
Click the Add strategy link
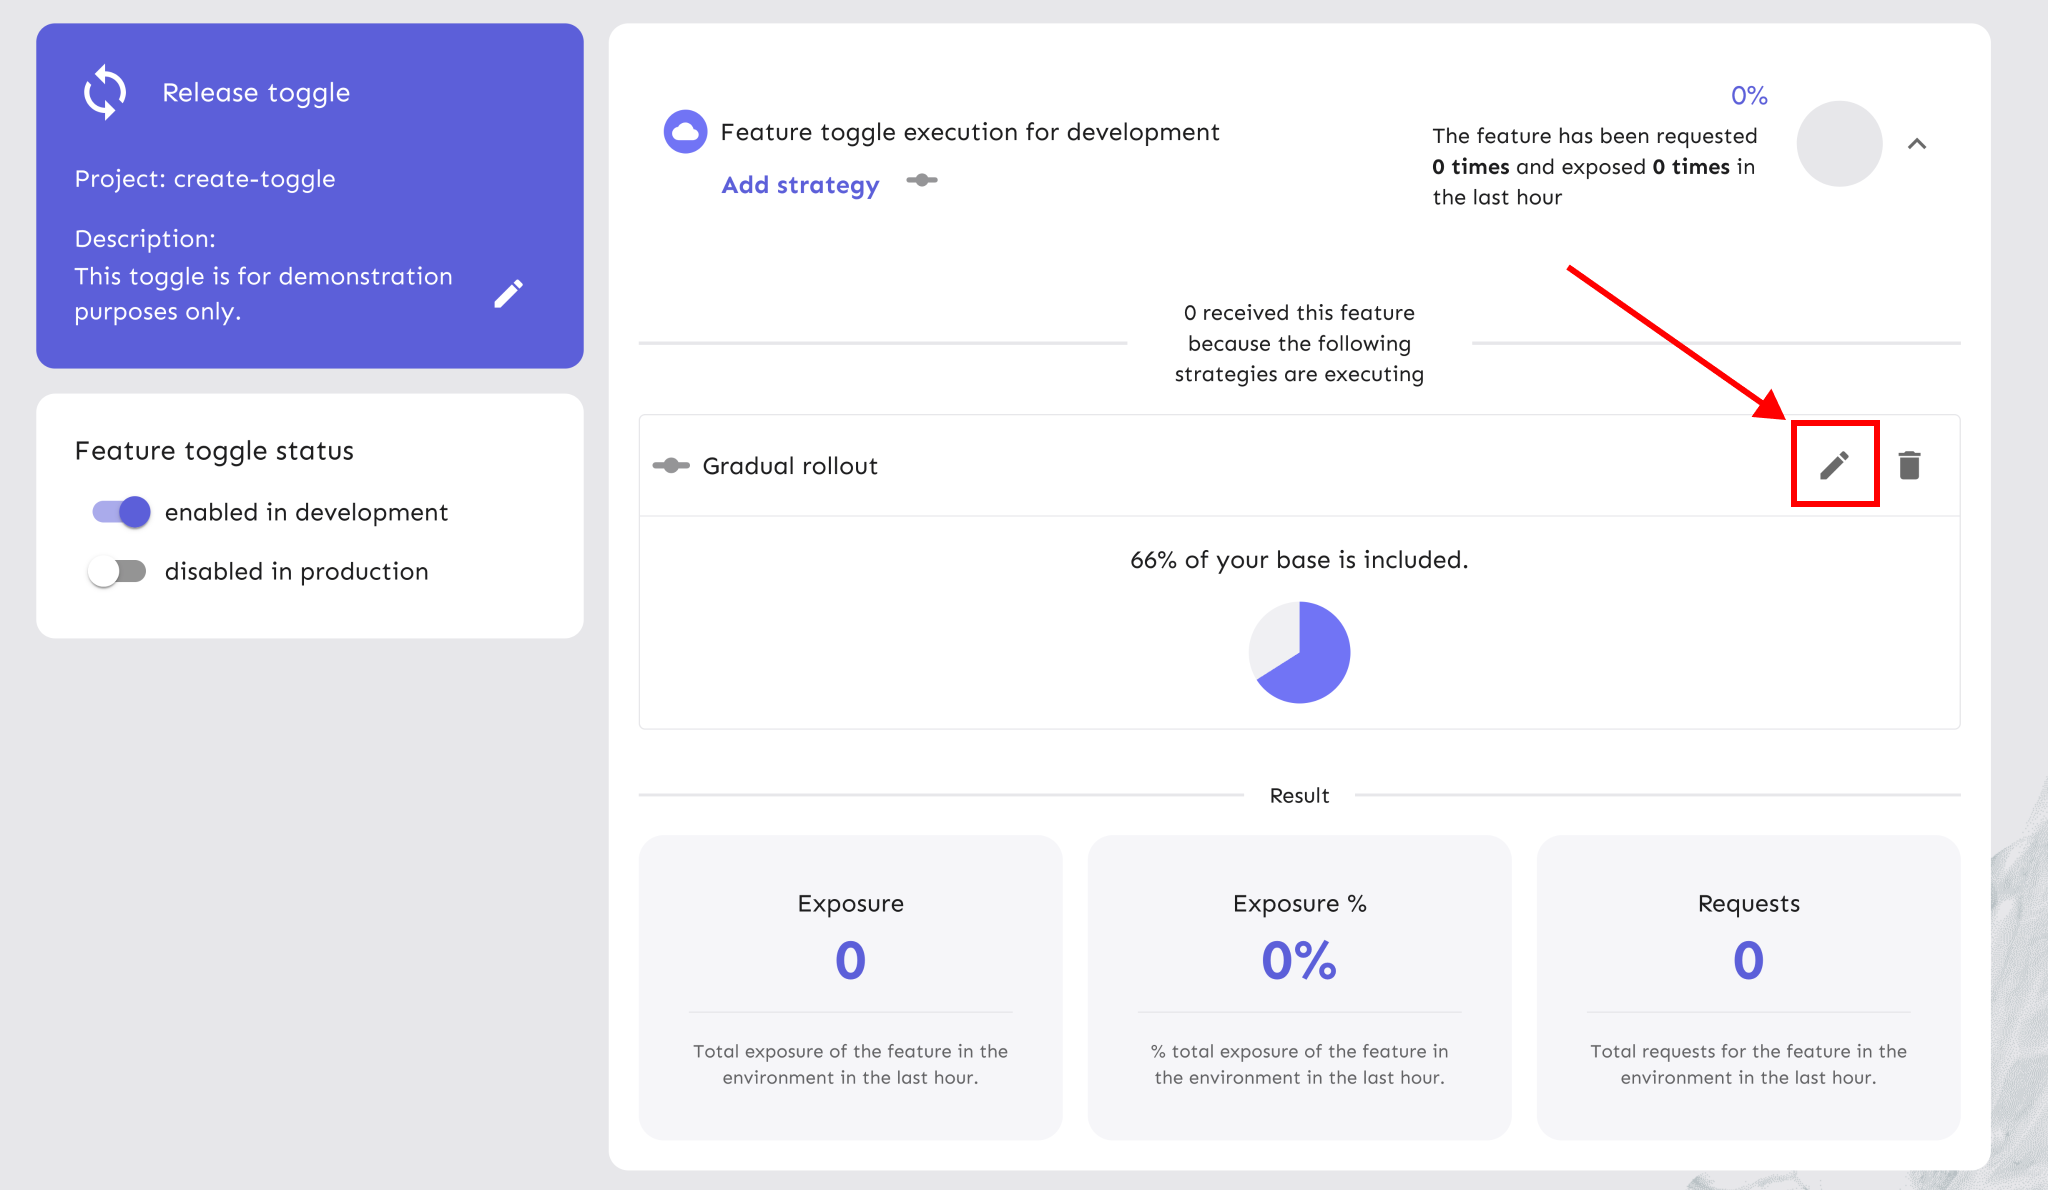pos(800,185)
